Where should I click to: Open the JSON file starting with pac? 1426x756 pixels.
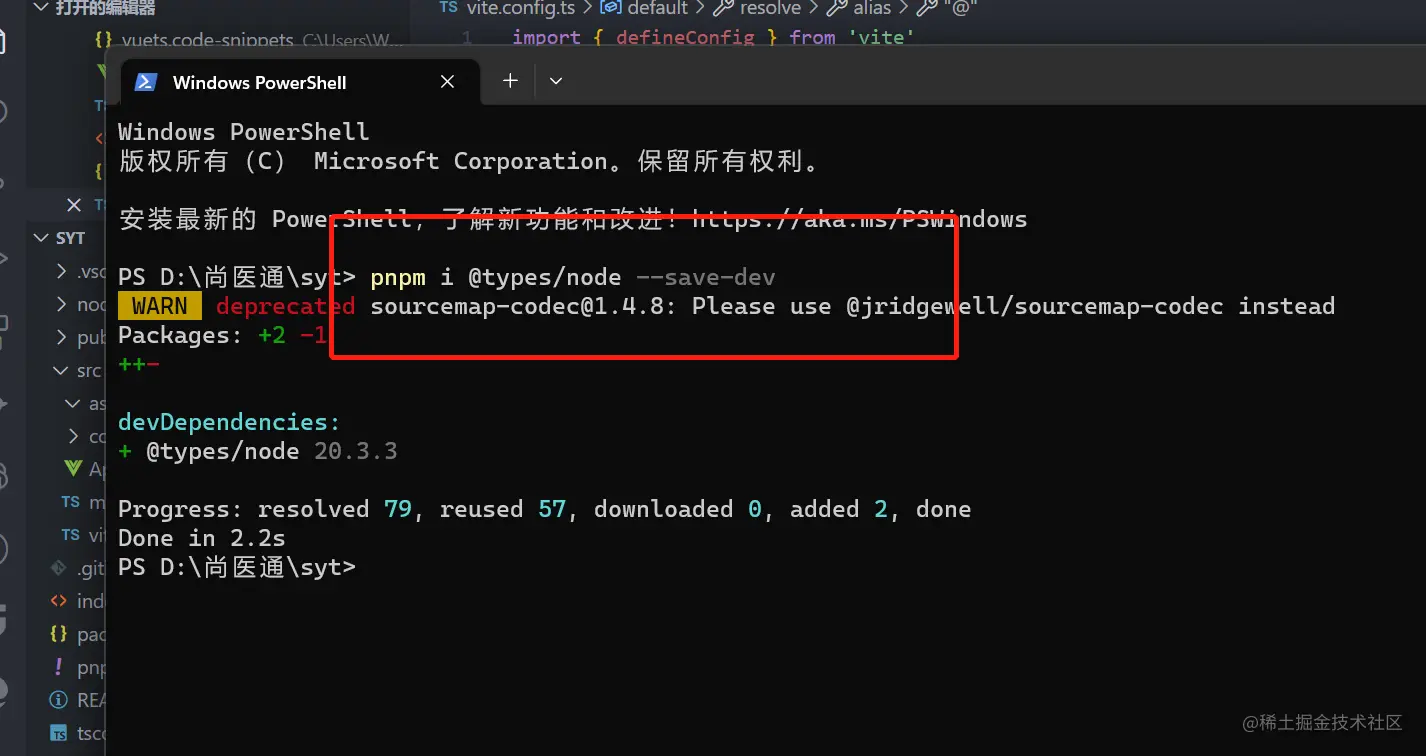tap(91, 634)
